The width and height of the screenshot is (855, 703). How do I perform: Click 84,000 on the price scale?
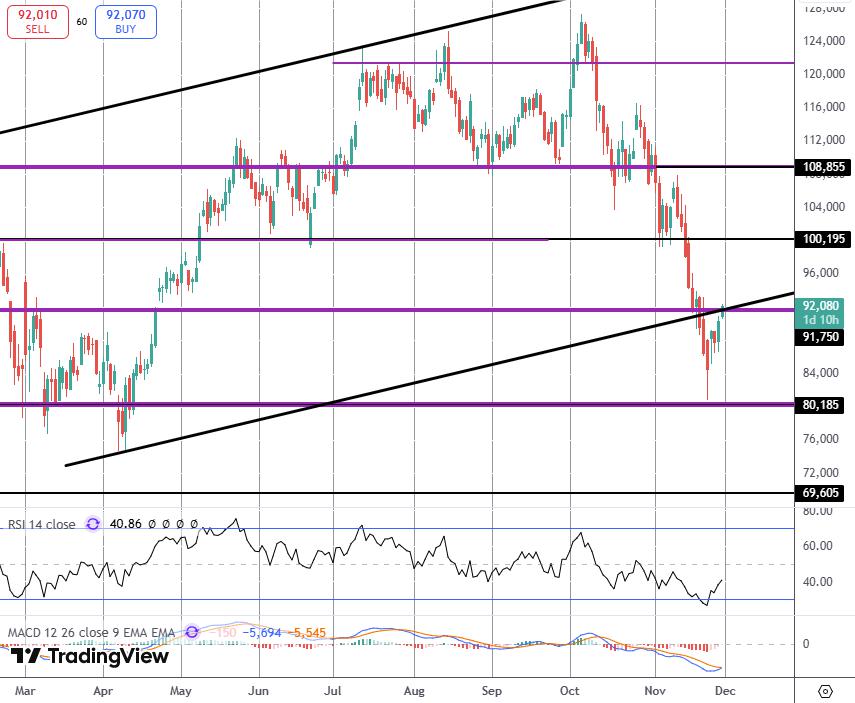[x=821, y=373]
